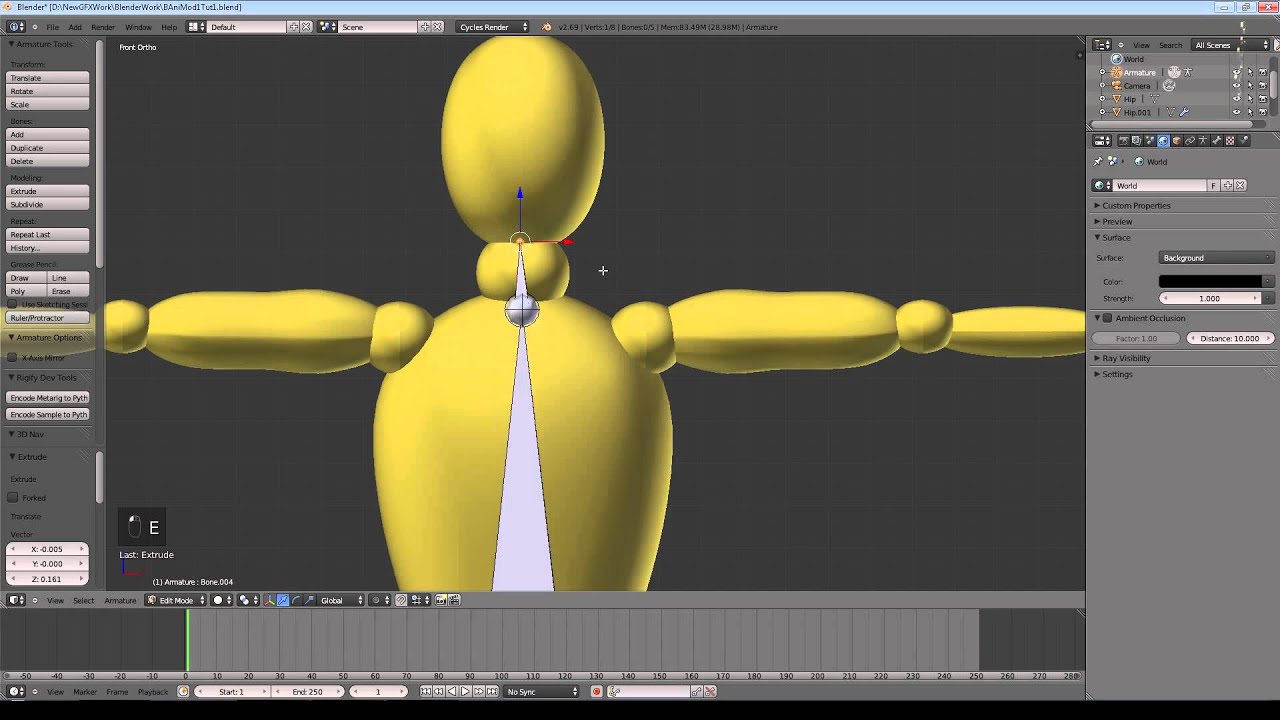Click the Subdivide button
This screenshot has height=720, width=1280.
48,204
